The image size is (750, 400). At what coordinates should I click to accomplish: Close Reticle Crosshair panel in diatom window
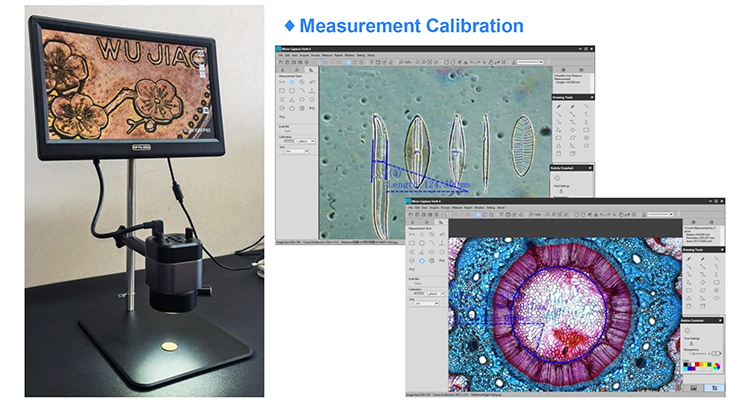pos(590,168)
